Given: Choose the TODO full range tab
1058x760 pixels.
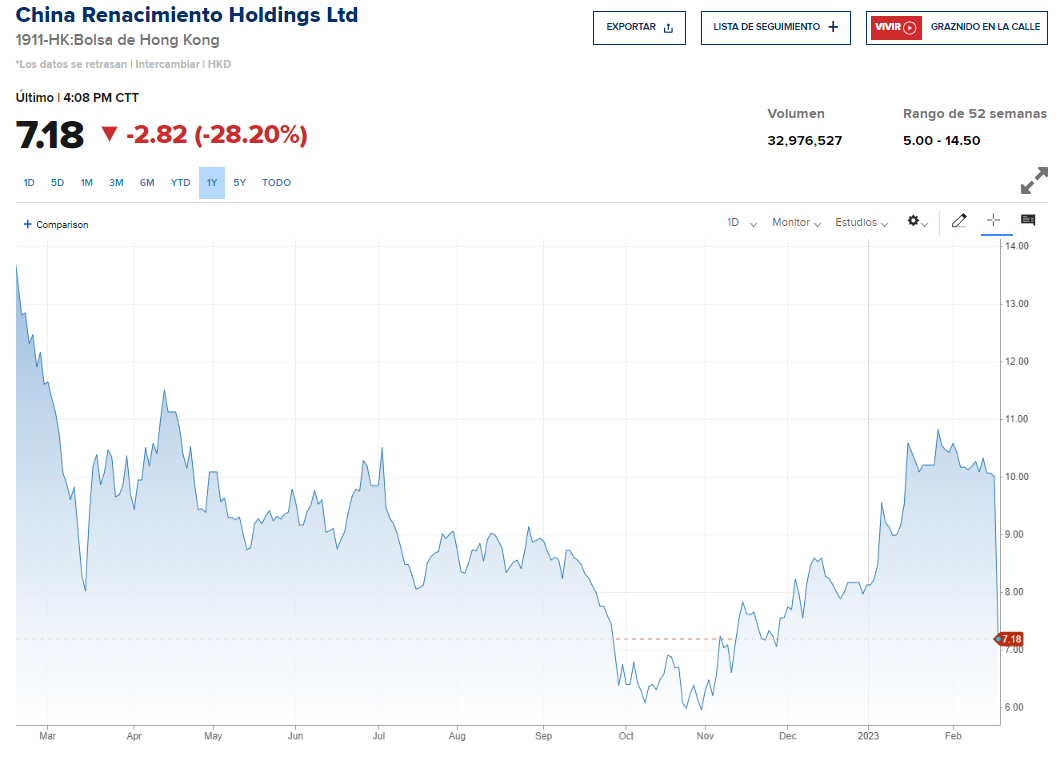Looking at the screenshot, I should (276, 183).
